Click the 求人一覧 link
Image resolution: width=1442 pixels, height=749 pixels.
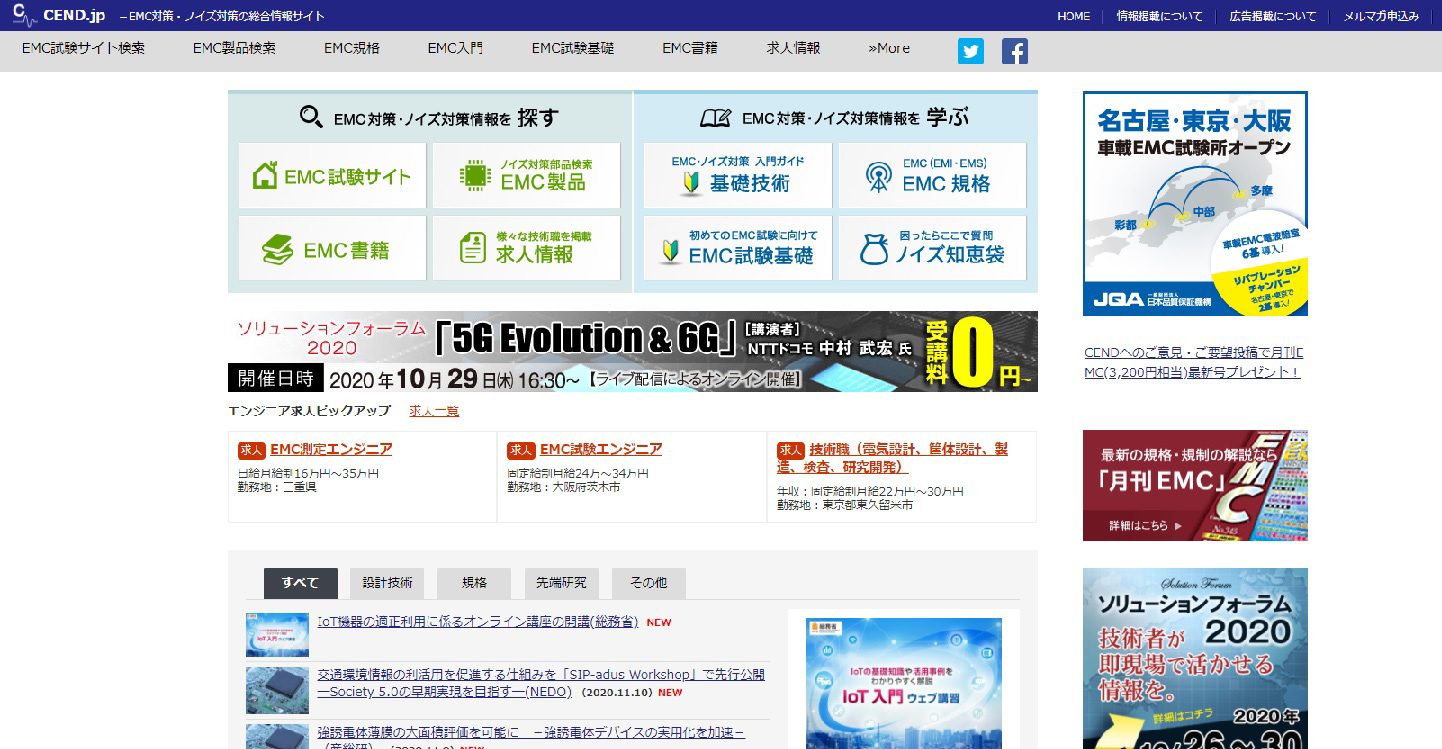tap(434, 411)
